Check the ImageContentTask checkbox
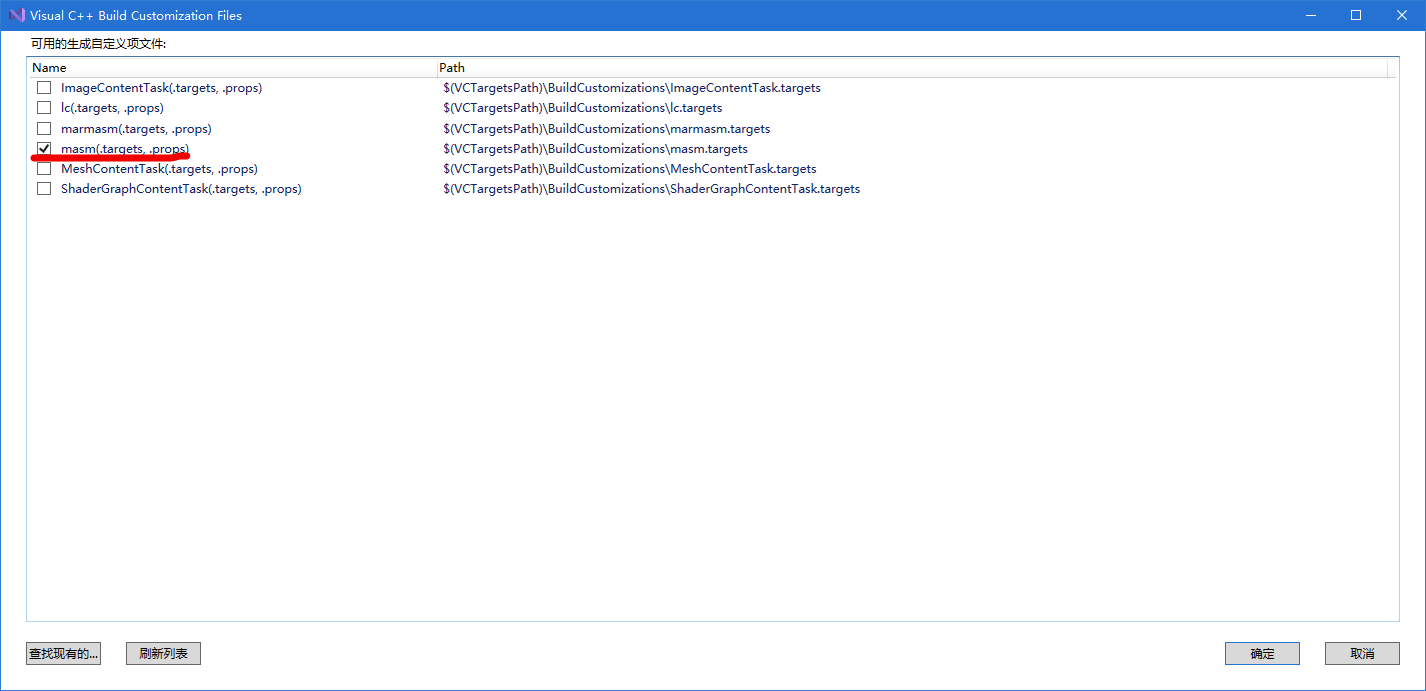The width and height of the screenshot is (1426, 691). pos(44,88)
